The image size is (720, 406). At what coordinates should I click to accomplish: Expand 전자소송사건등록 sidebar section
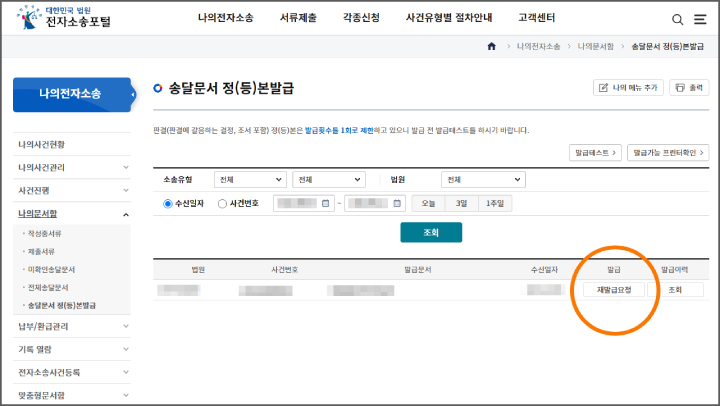pos(72,372)
